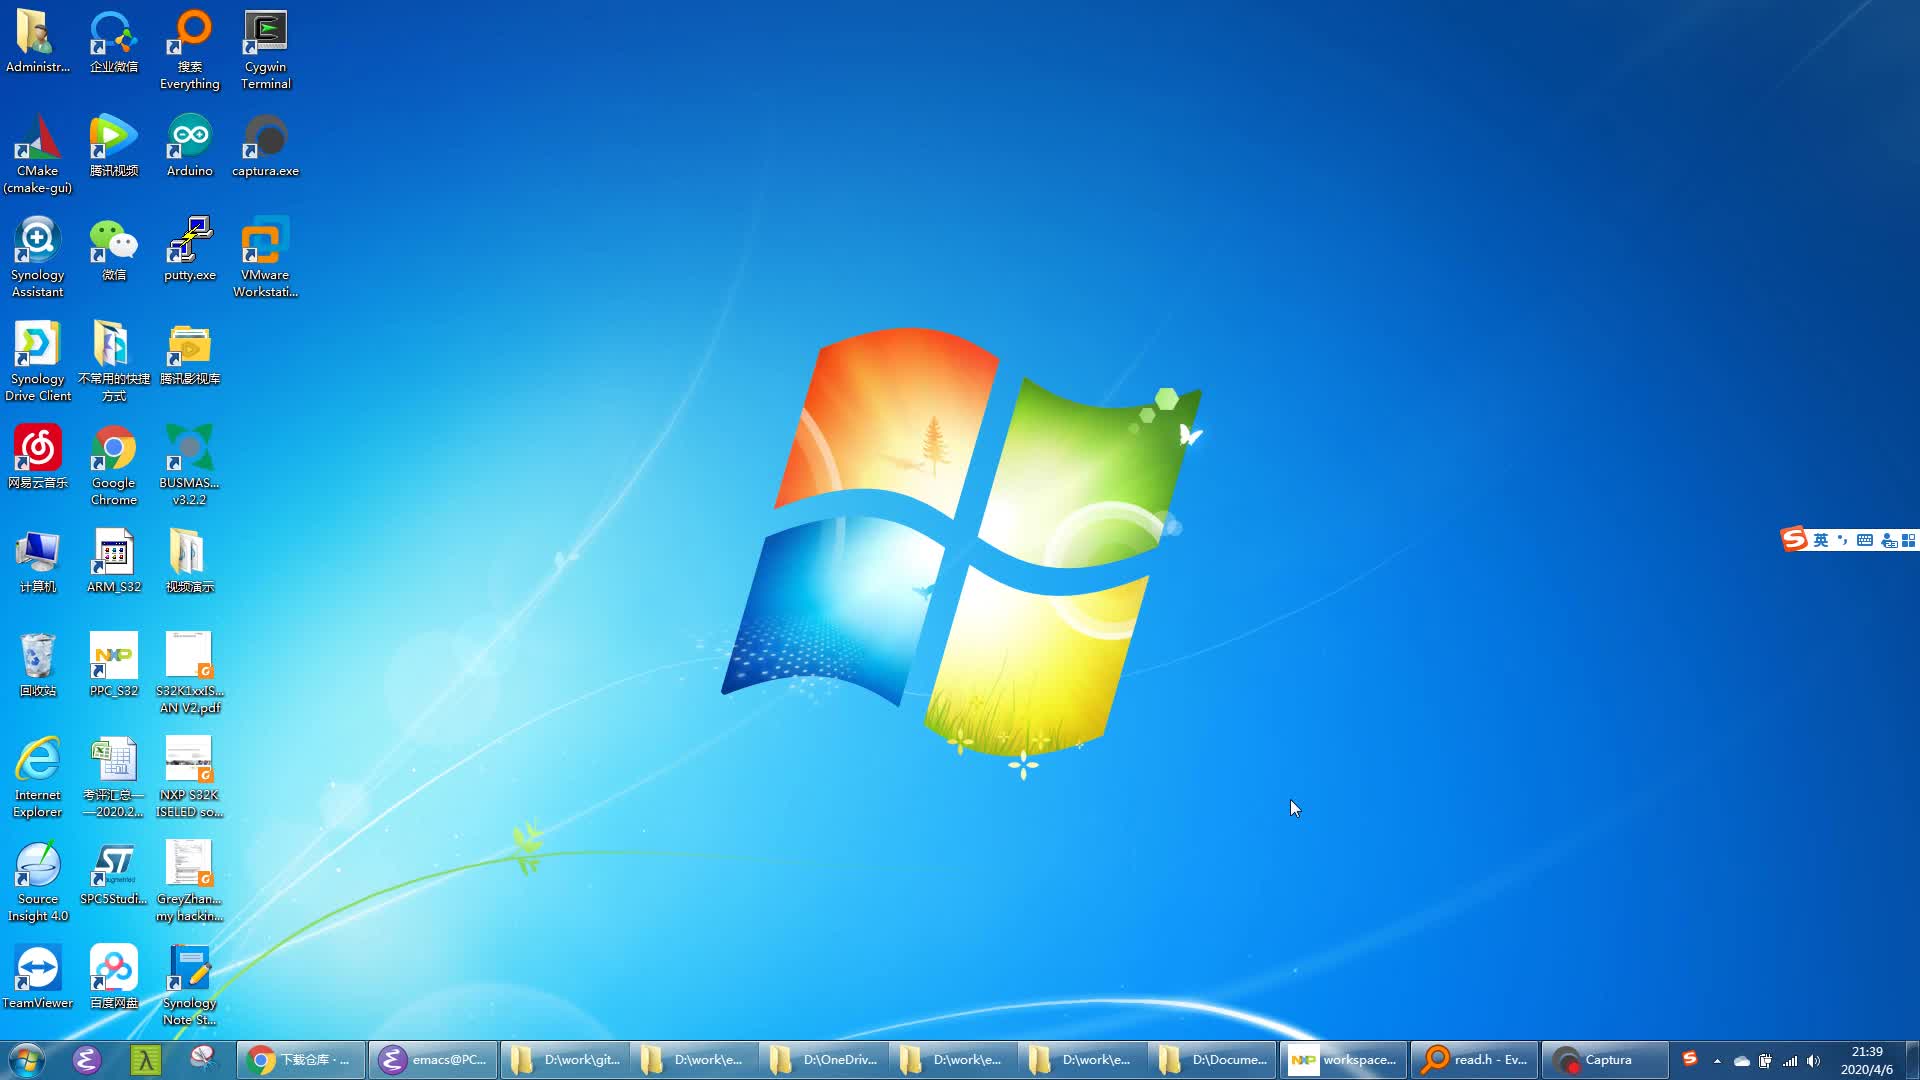This screenshot has height=1080, width=1920.
Task: Open the volume speaker tray icon
Action: pos(1813,1061)
